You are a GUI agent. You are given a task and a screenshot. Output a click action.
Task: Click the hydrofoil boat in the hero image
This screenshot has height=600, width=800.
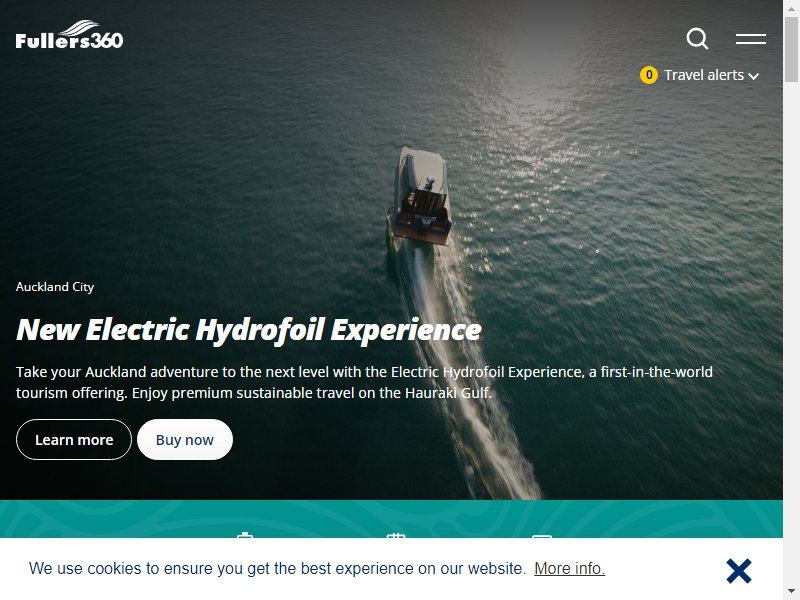tap(421, 197)
